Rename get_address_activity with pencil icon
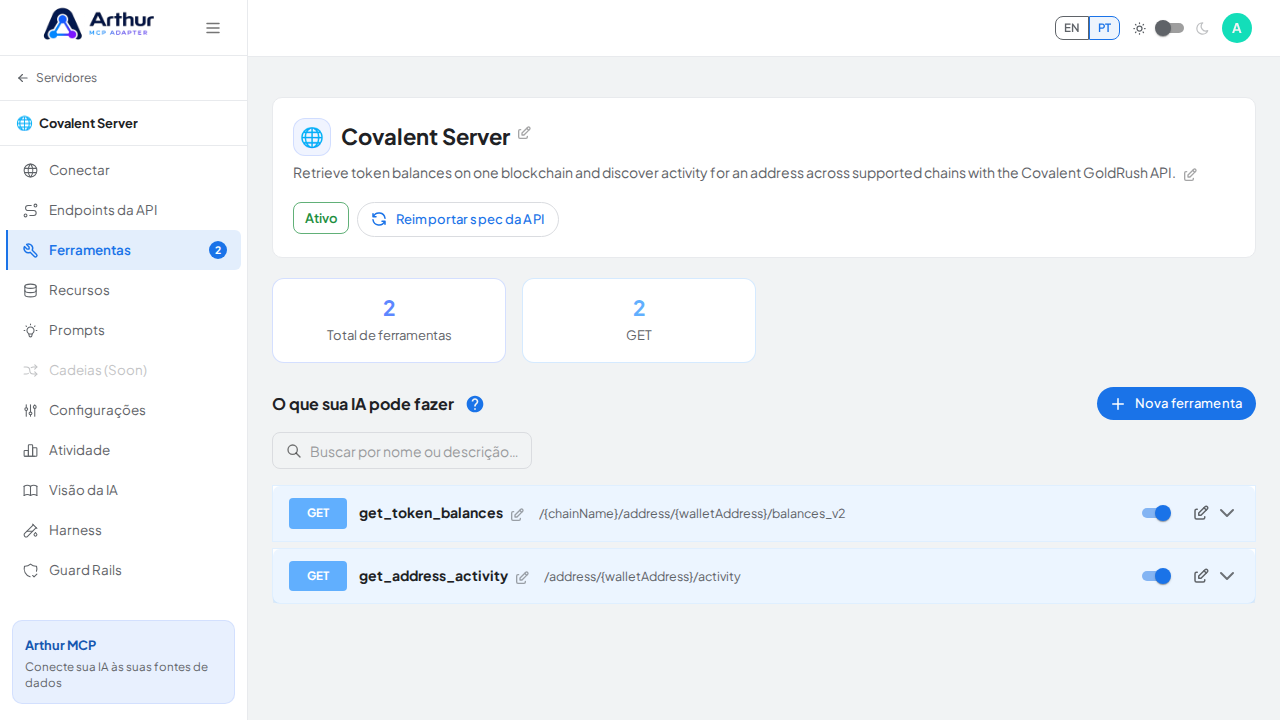The height and width of the screenshot is (720, 1280). tap(522, 578)
